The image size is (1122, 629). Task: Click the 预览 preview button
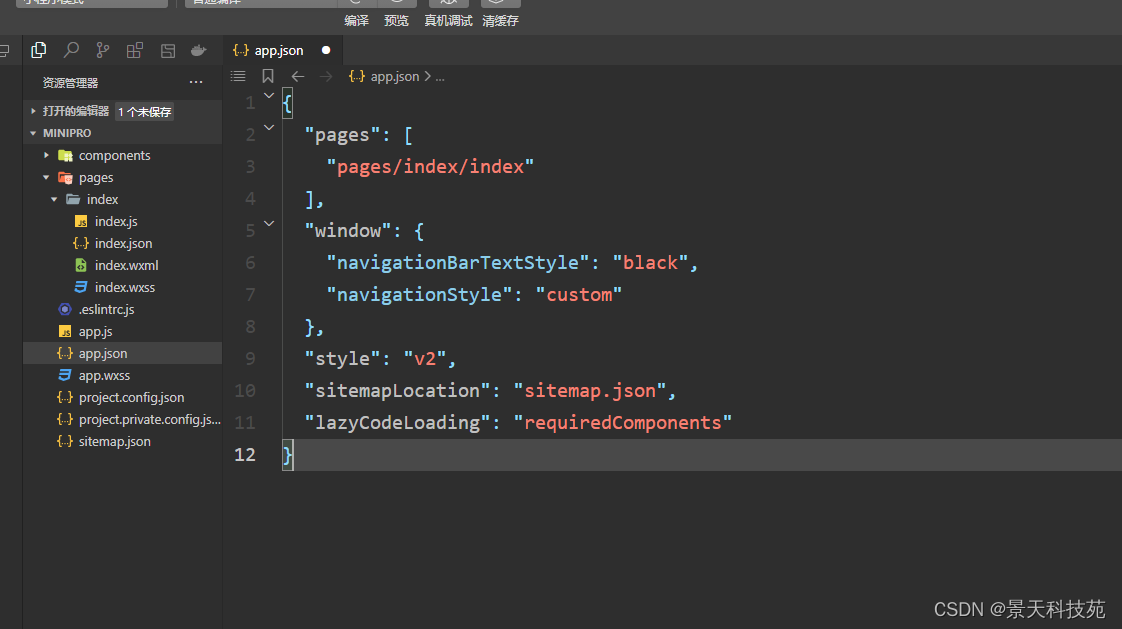click(x=396, y=21)
